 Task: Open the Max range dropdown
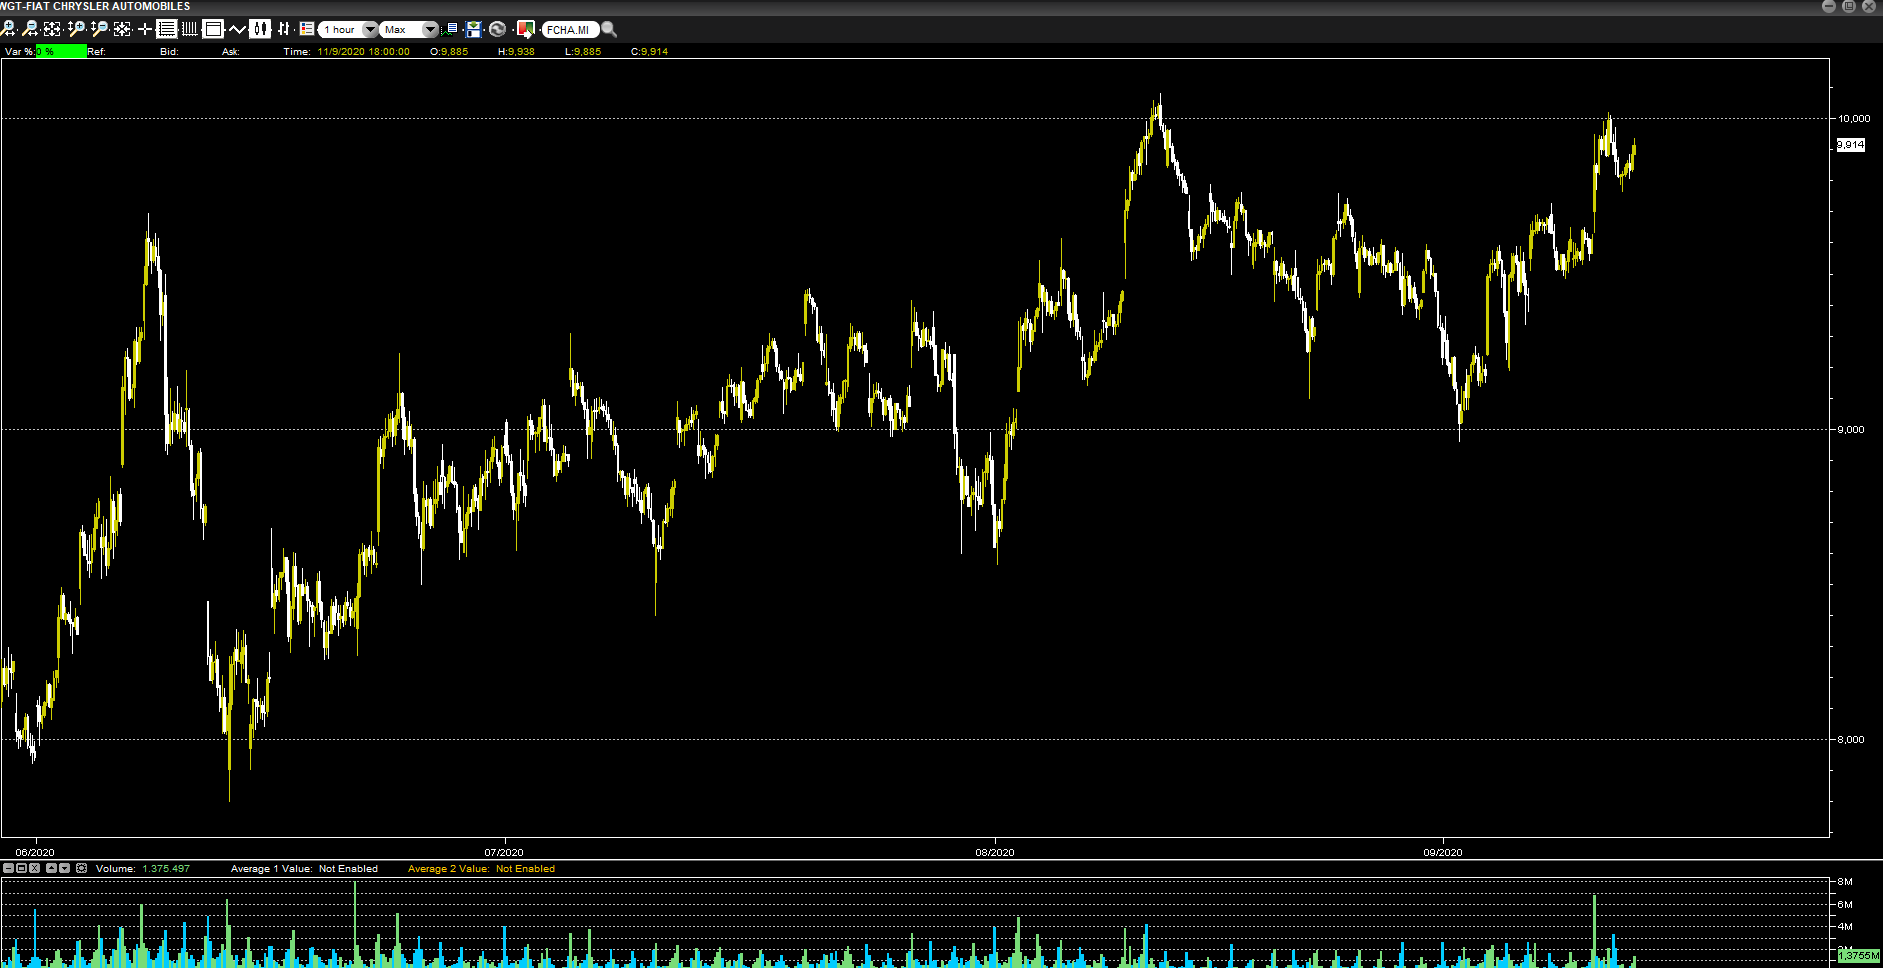430,29
